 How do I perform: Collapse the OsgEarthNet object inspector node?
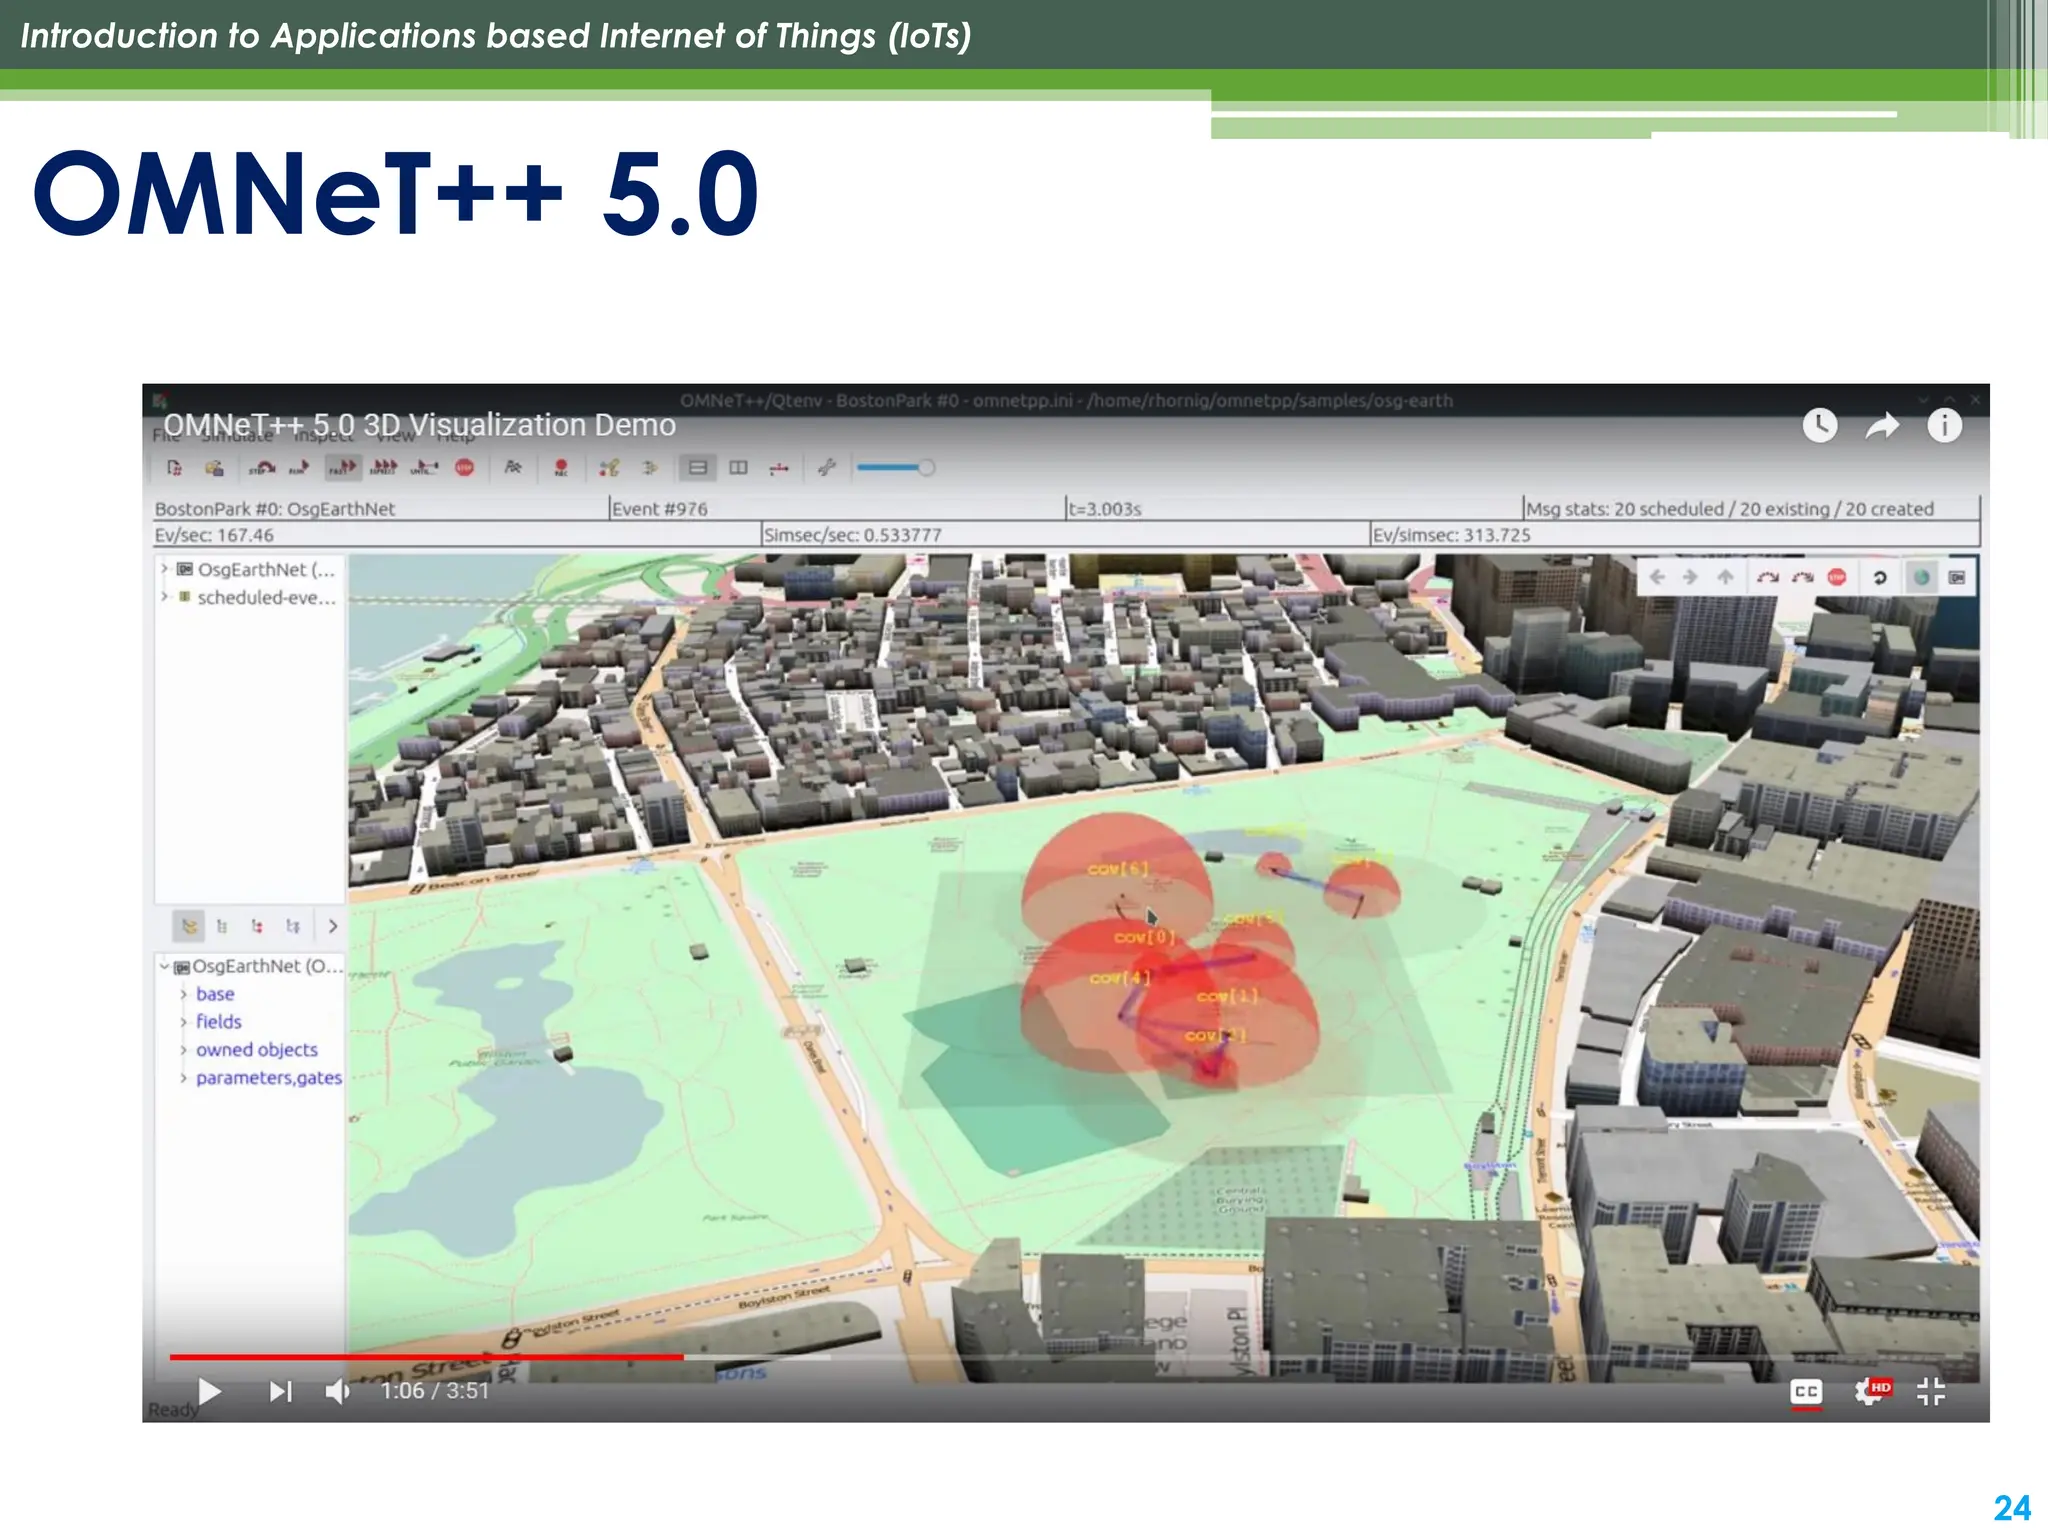click(x=164, y=966)
